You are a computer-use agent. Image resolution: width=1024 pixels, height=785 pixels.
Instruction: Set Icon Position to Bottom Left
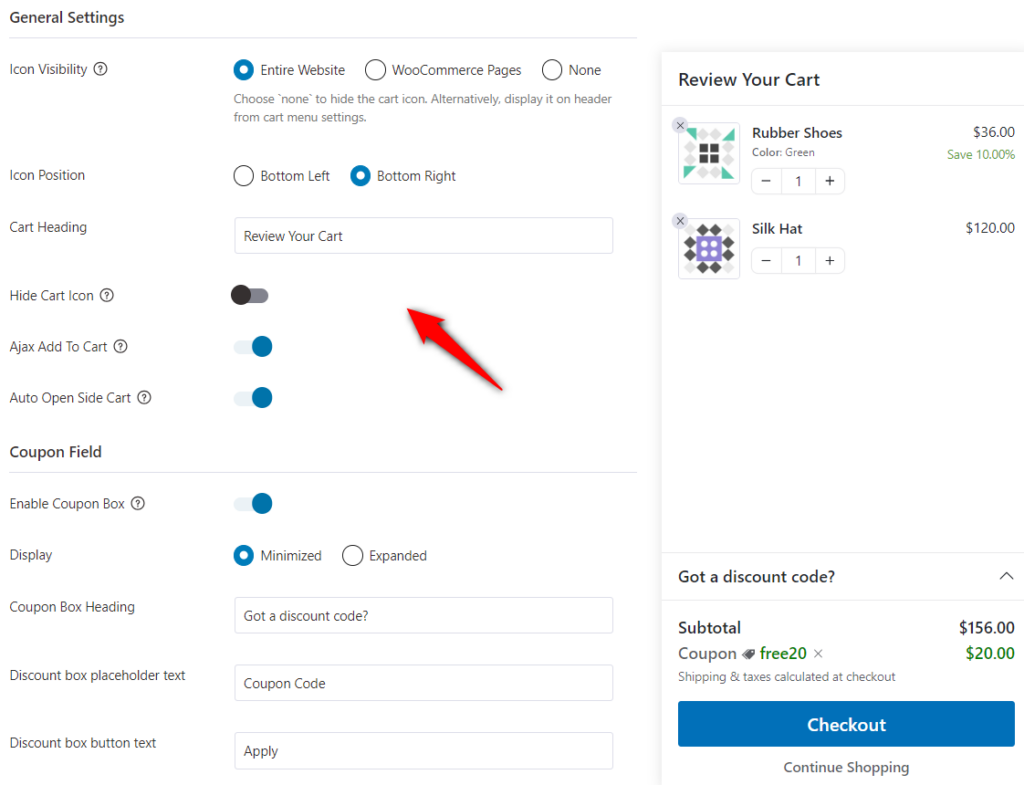click(x=243, y=175)
